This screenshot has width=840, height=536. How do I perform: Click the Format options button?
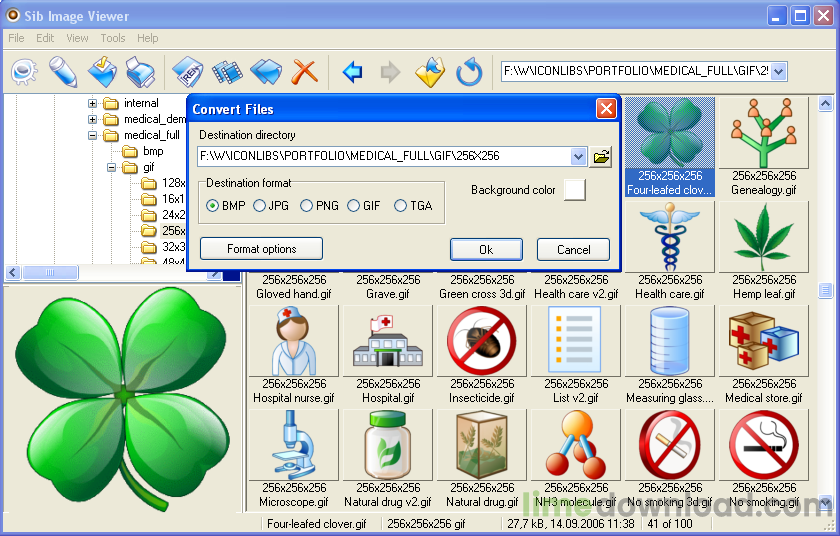(261, 248)
